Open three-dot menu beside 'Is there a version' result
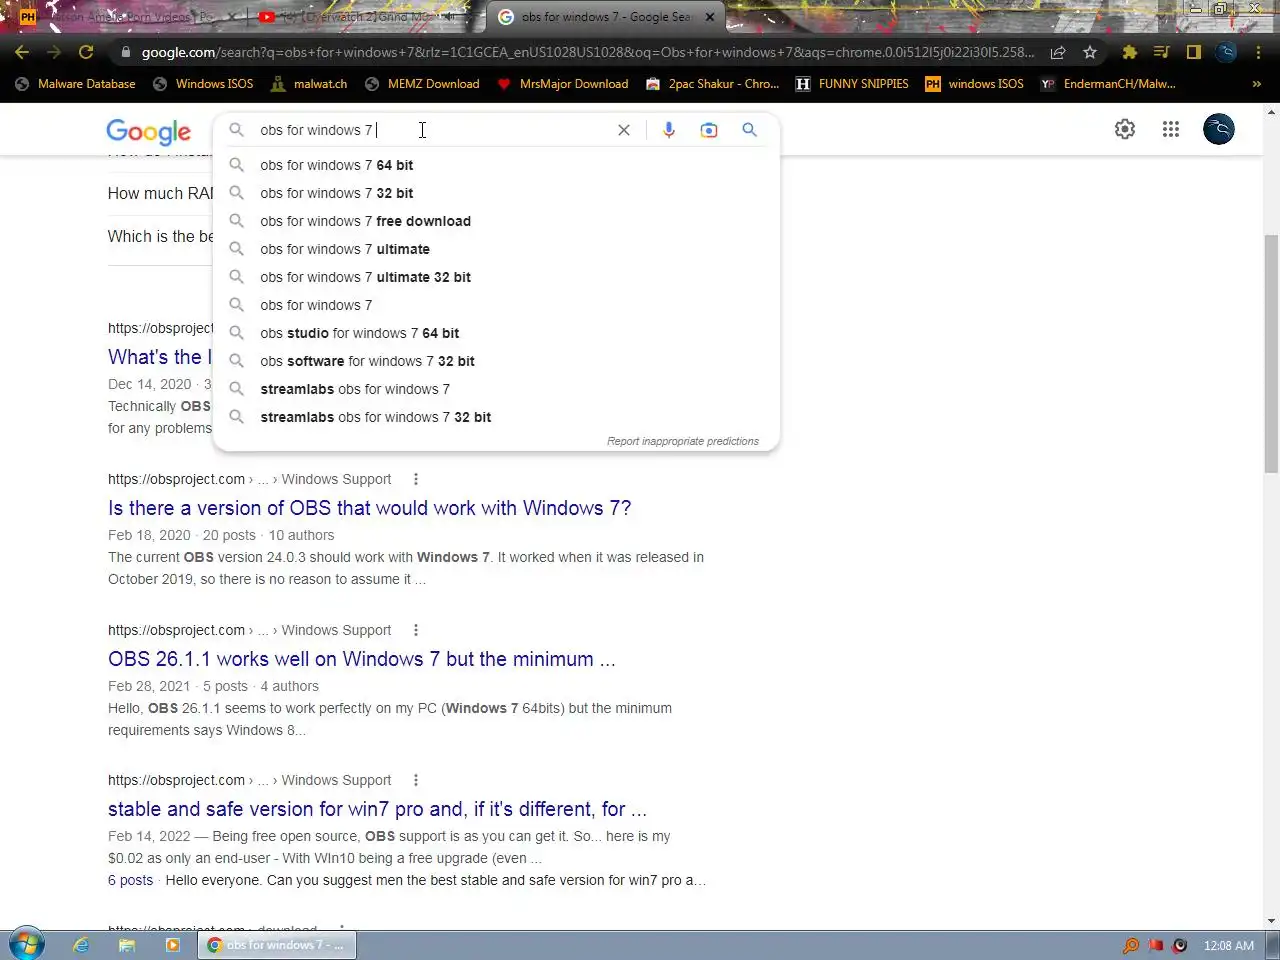This screenshot has width=1280, height=960. point(416,479)
